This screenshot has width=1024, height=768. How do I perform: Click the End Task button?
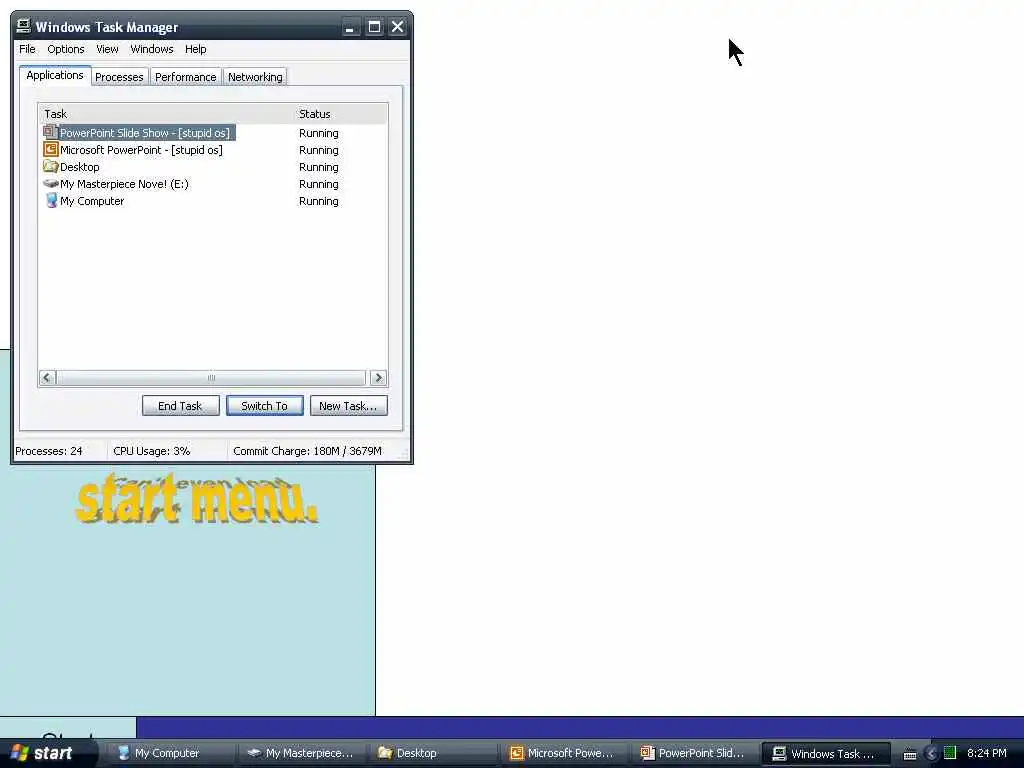click(180, 406)
